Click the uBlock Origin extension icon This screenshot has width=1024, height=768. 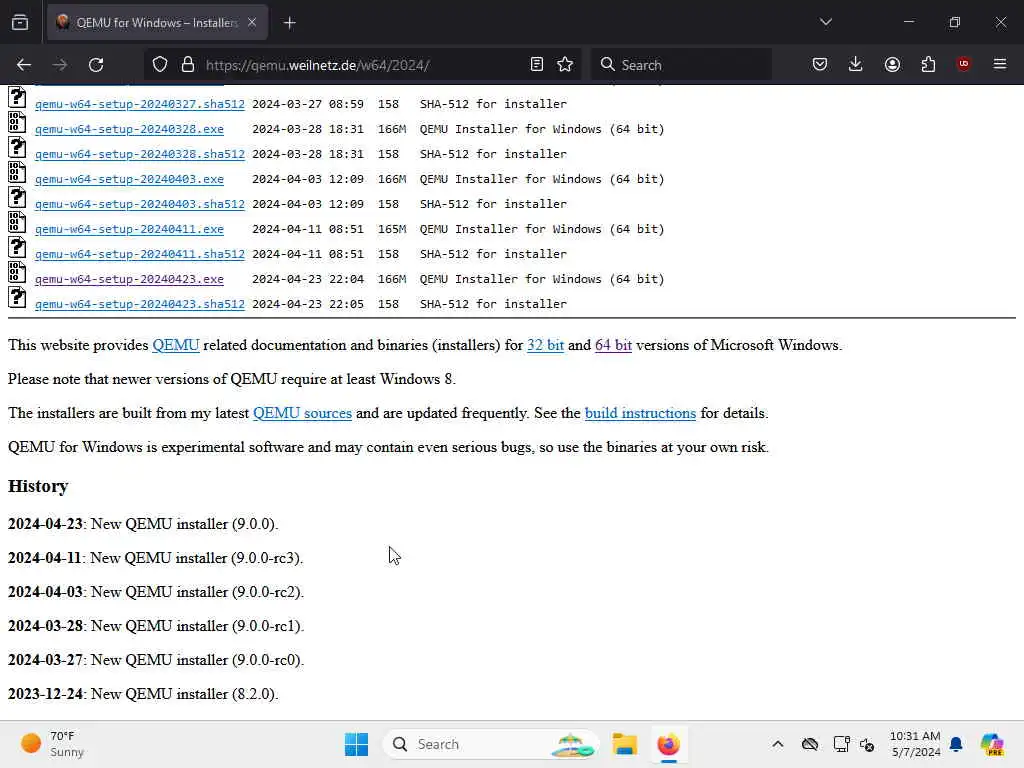click(x=963, y=64)
